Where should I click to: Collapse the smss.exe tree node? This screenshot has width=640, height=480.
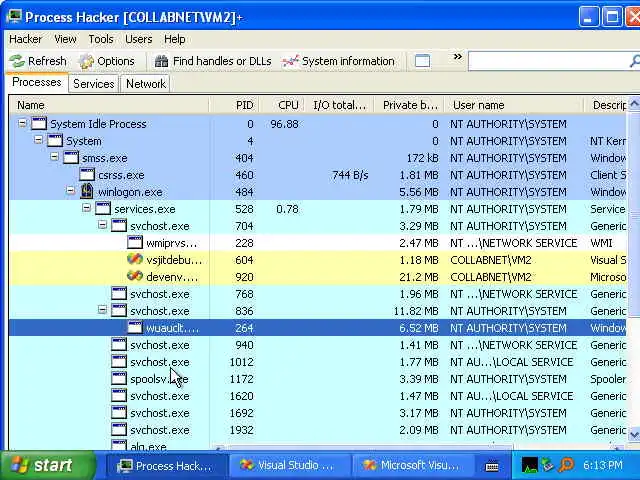pos(54,157)
